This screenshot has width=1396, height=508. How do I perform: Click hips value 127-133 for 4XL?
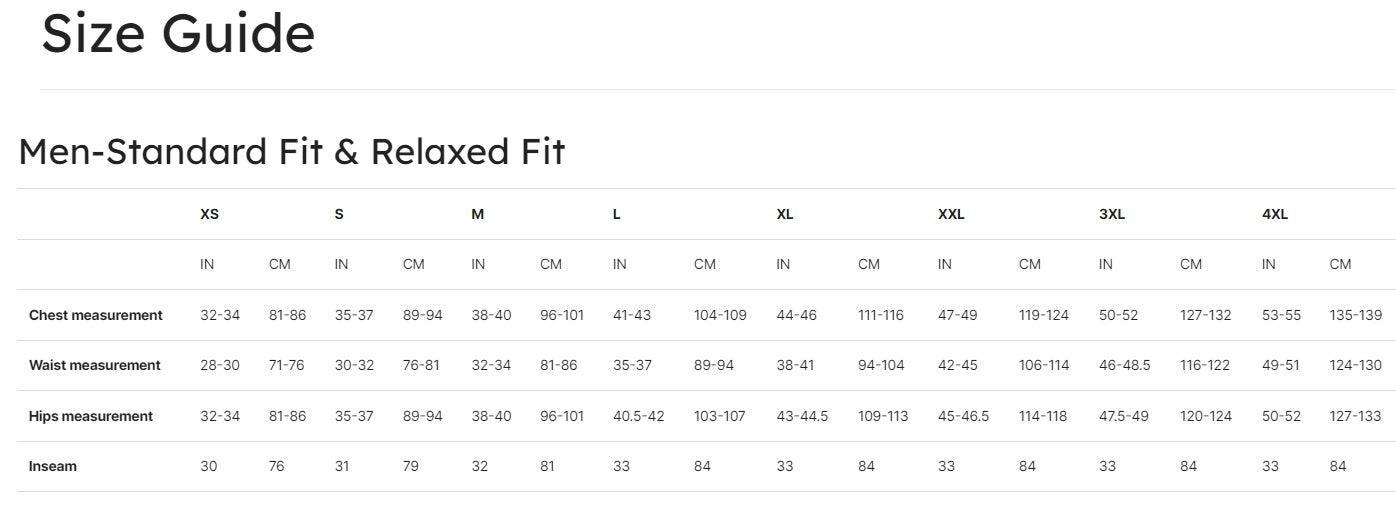click(x=1355, y=416)
